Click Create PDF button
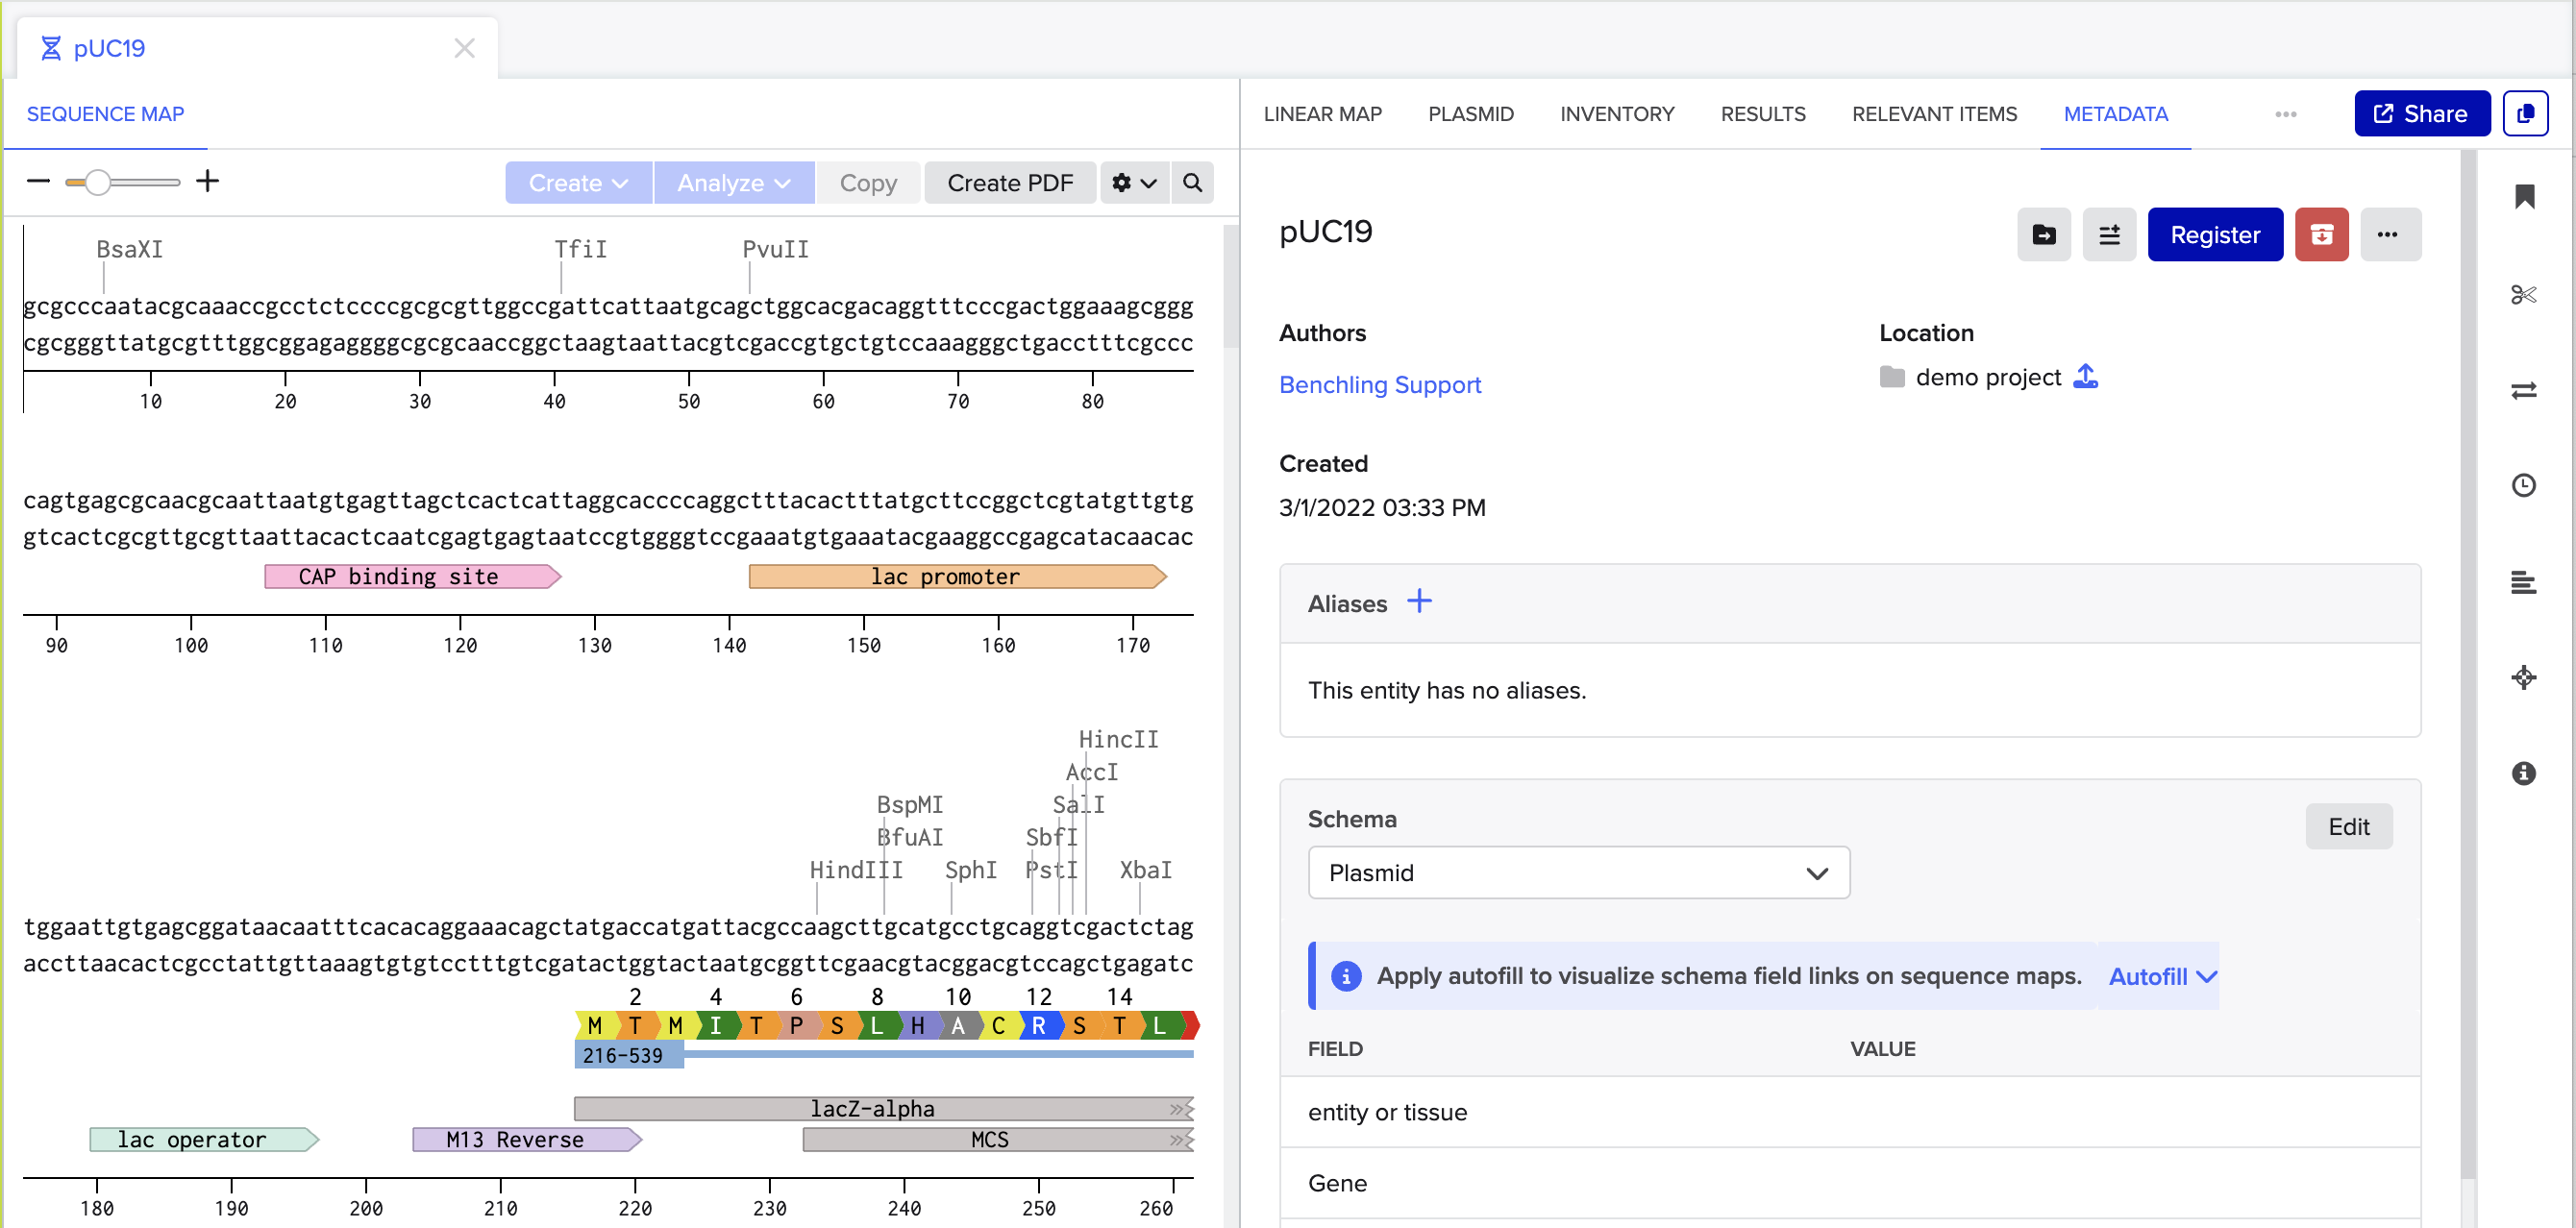 1010,183
